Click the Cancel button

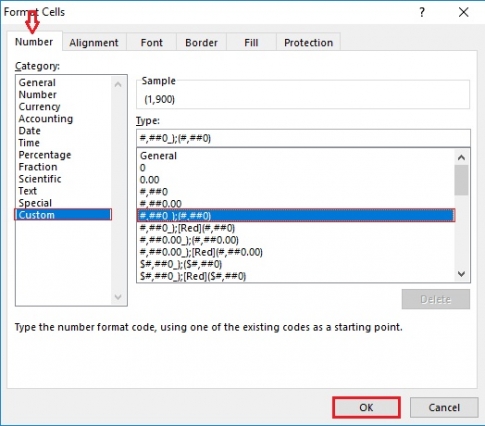(x=444, y=407)
